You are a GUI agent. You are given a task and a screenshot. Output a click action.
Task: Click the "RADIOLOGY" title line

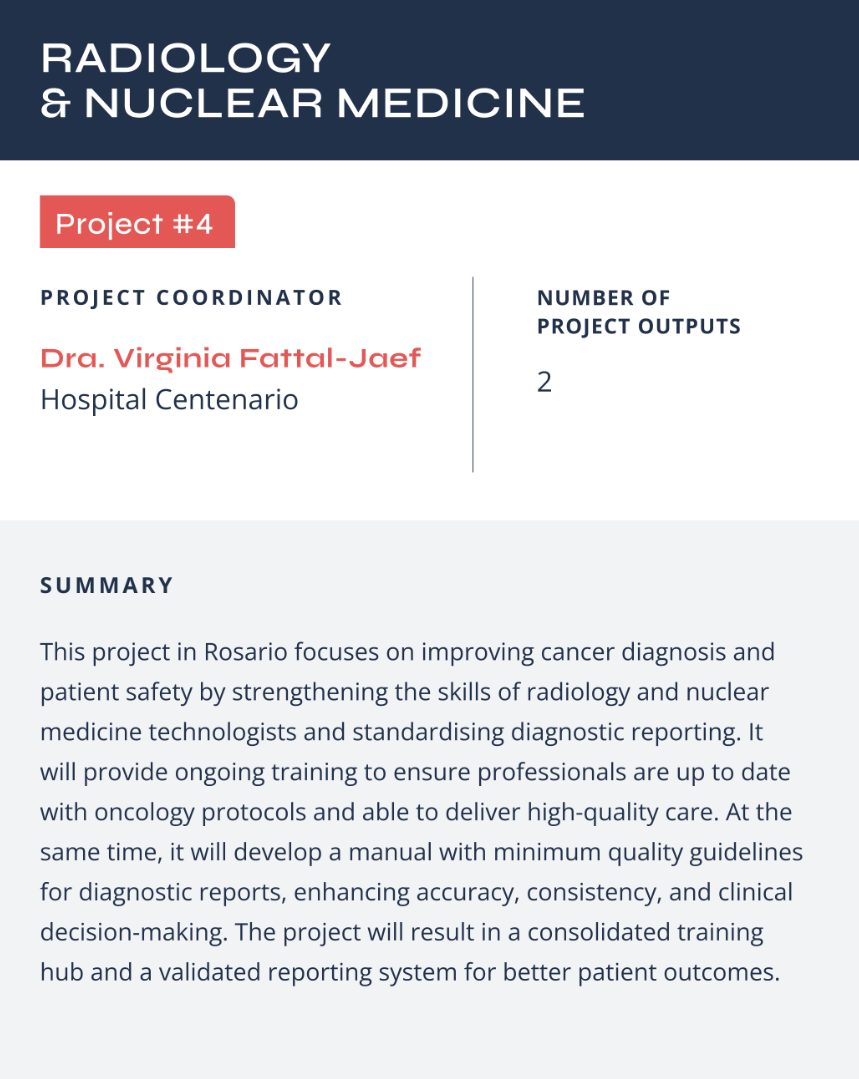(185, 59)
